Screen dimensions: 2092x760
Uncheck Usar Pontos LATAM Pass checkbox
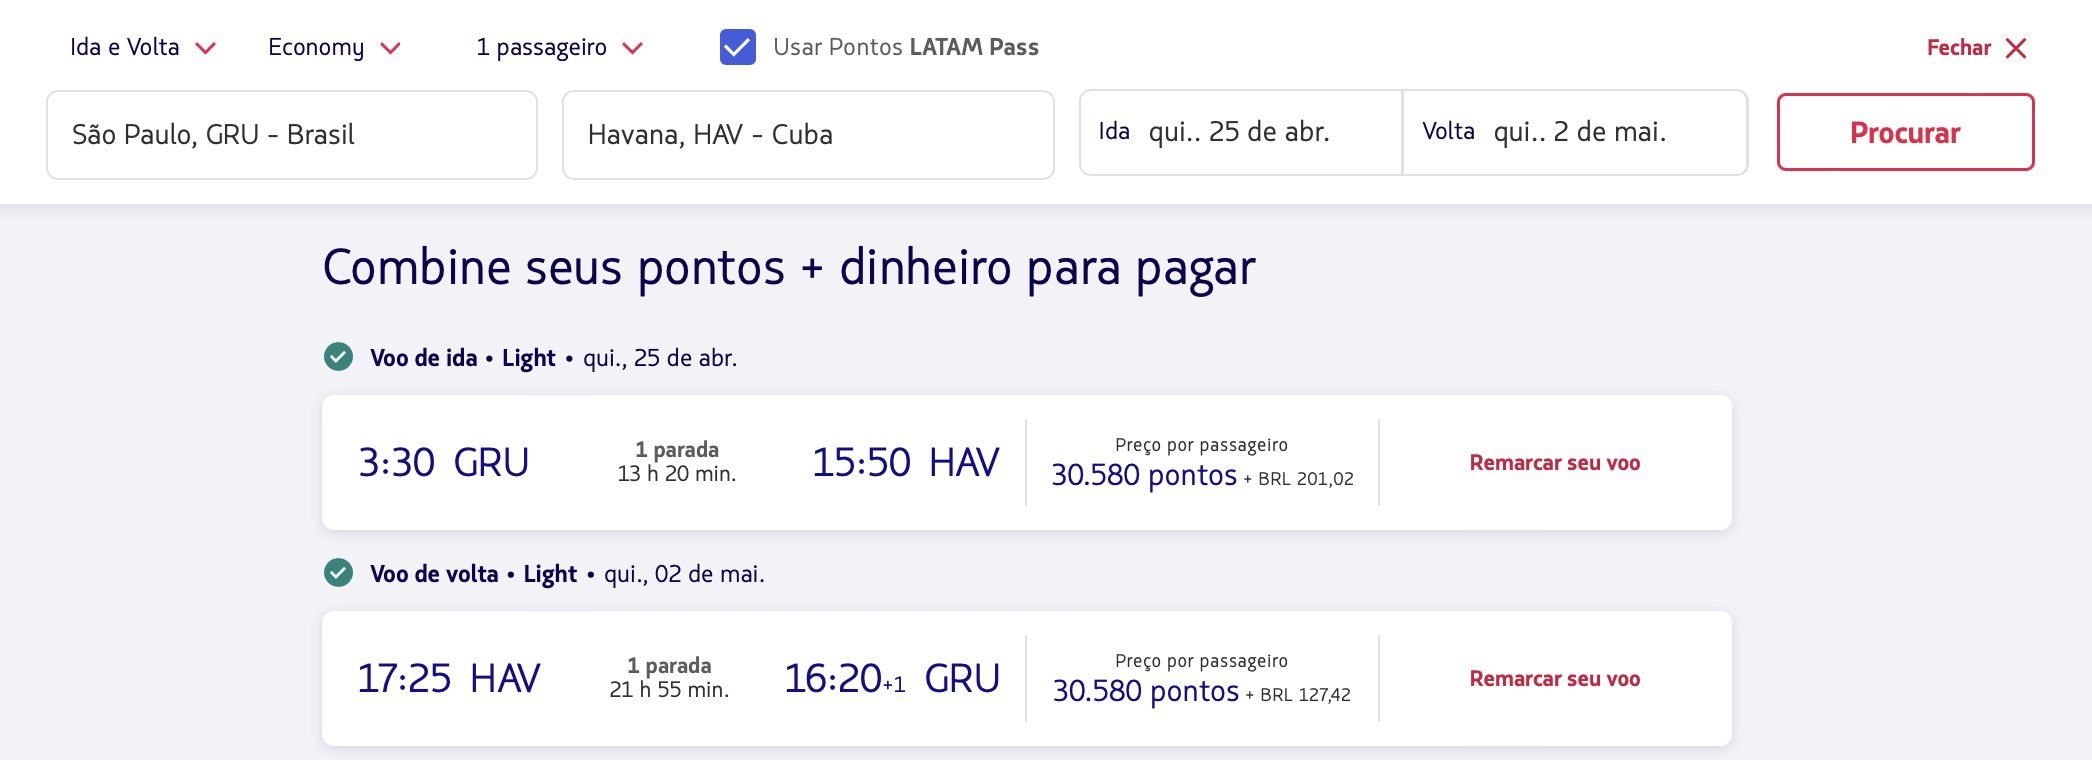point(737,47)
